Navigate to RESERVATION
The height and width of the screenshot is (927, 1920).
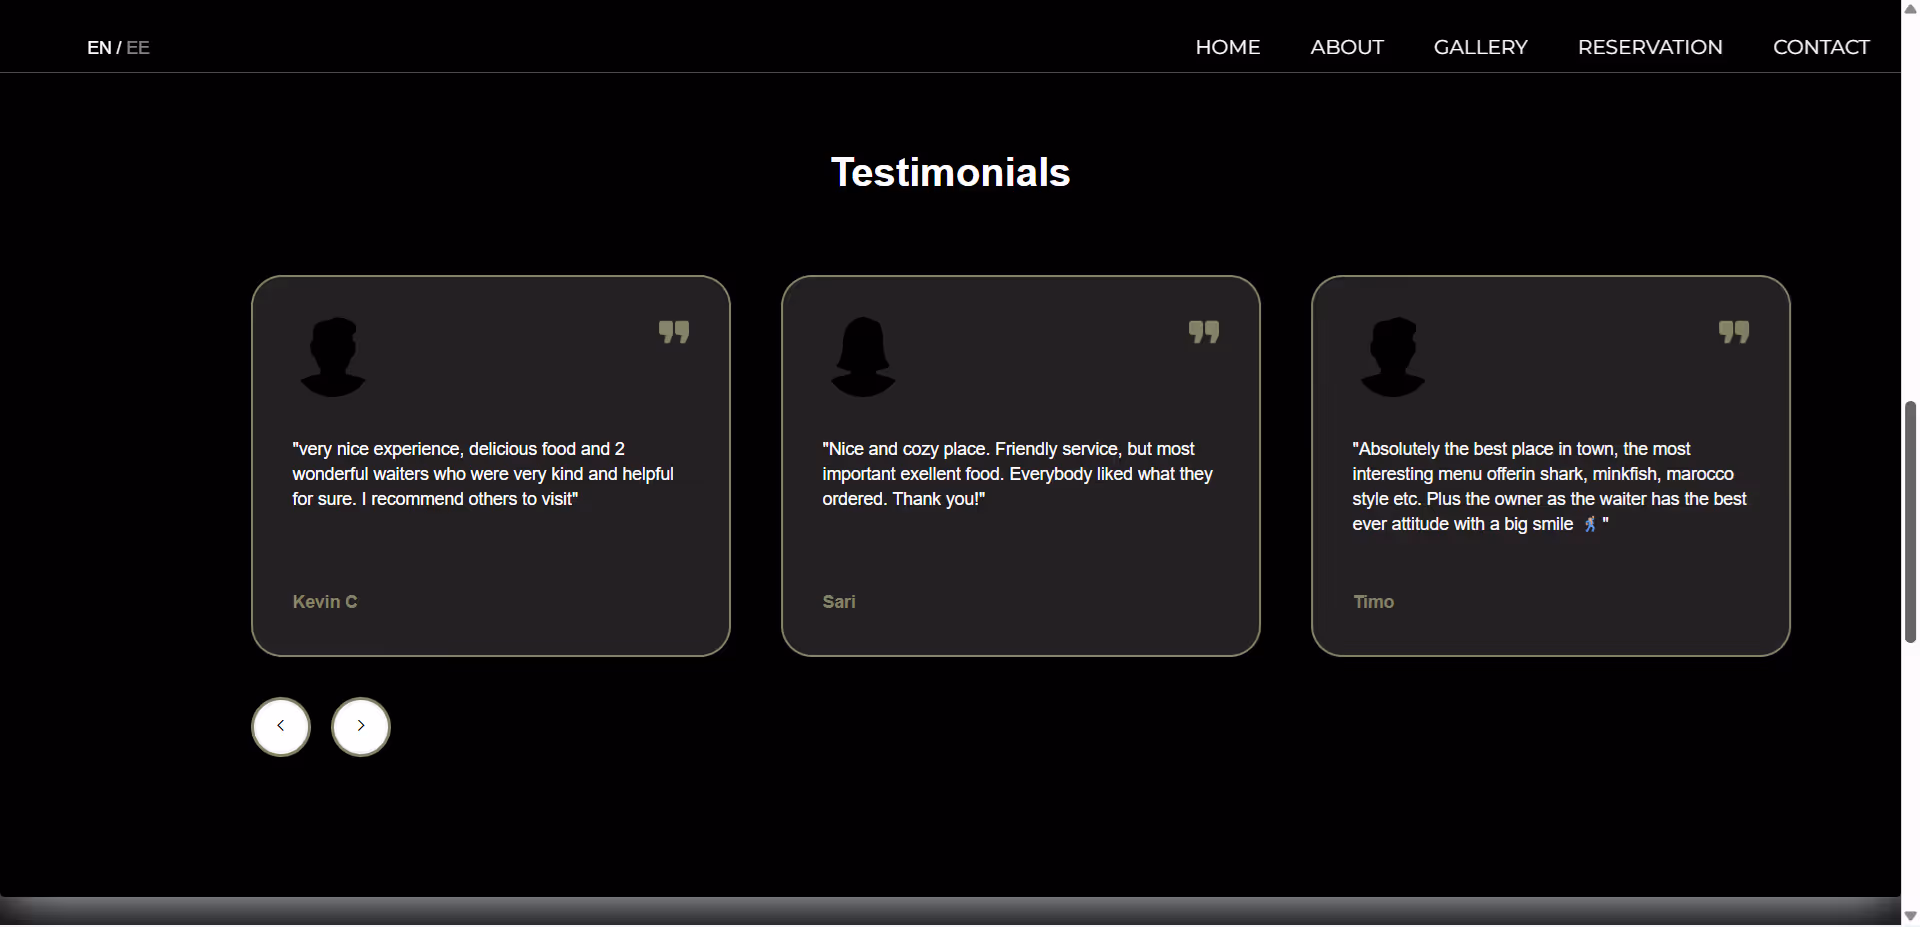(x=1650, y=47)
